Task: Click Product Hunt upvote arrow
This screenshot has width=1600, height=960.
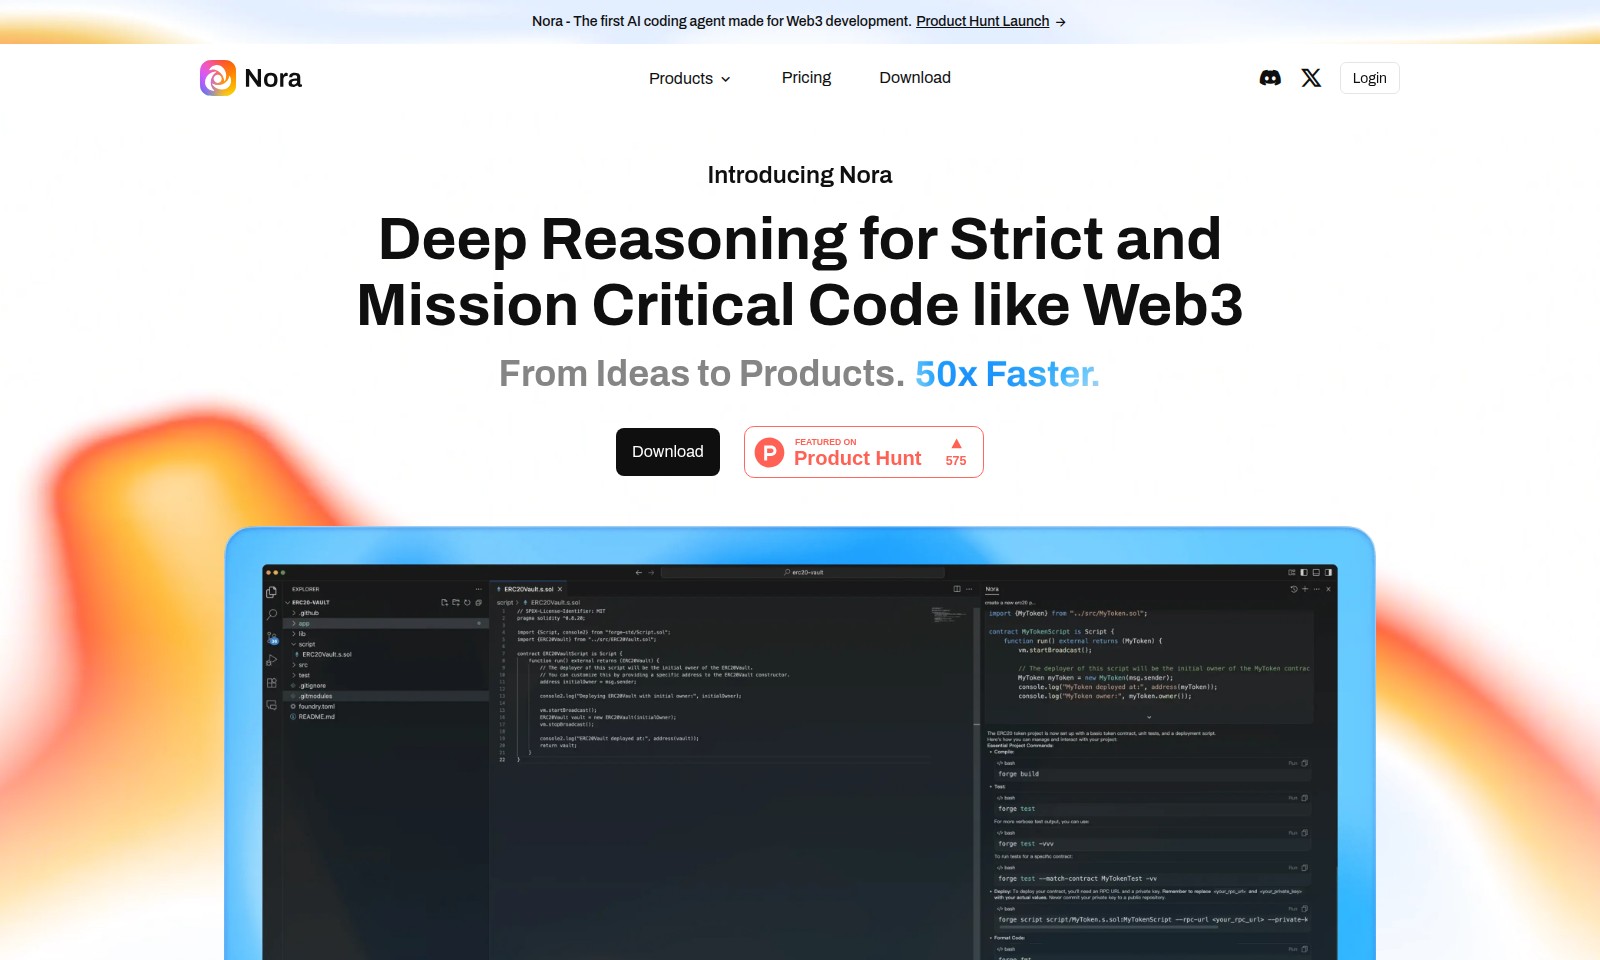Action: pos(956,443)
